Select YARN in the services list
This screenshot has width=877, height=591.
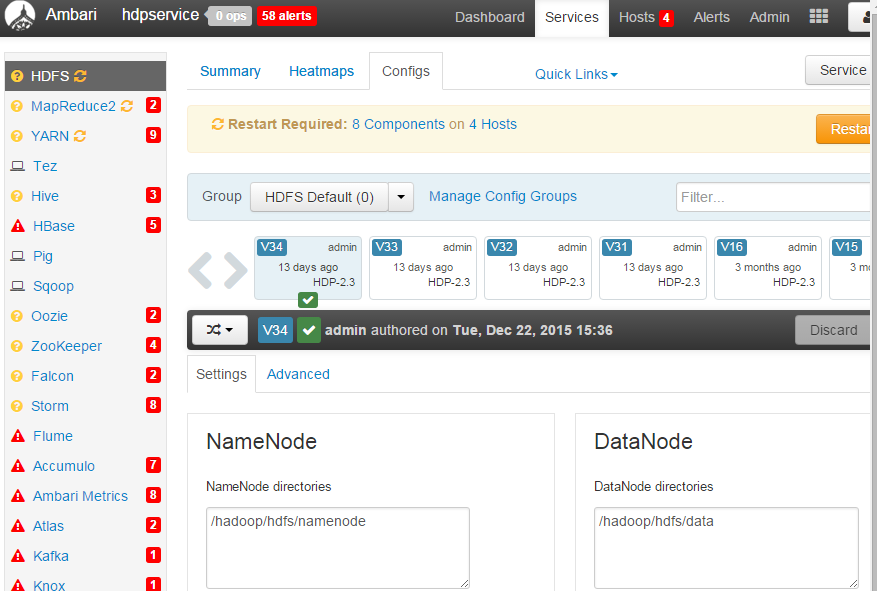pyautogui.click(x=50, y=136)
